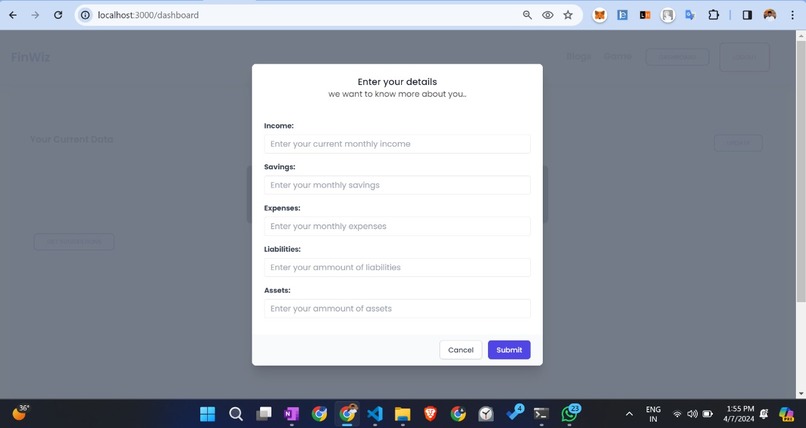Screen dimensions: 806x428
Task: Open the Chrome profile avatar
Action: coord(770,15)
